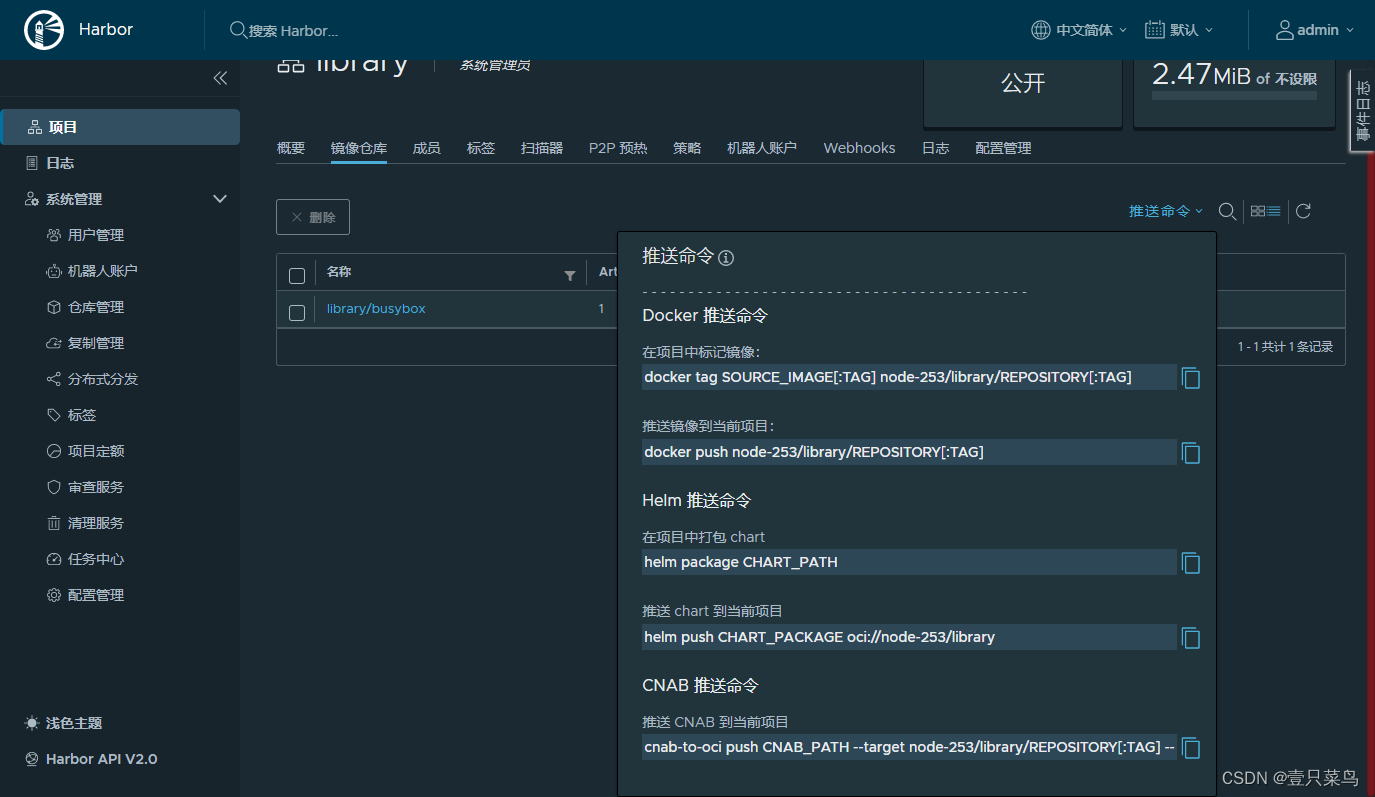Open the 默认 date format dropdown

1191,30
